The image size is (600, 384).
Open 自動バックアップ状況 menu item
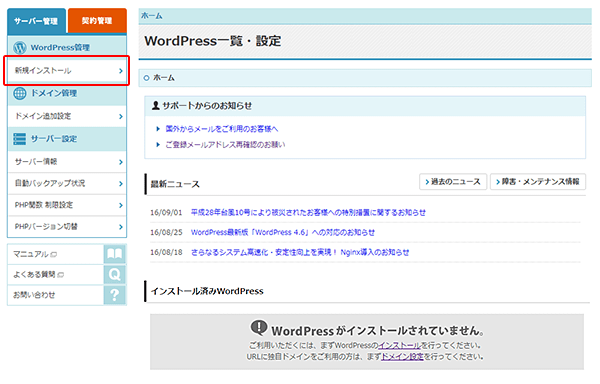[x=67, y=184]
